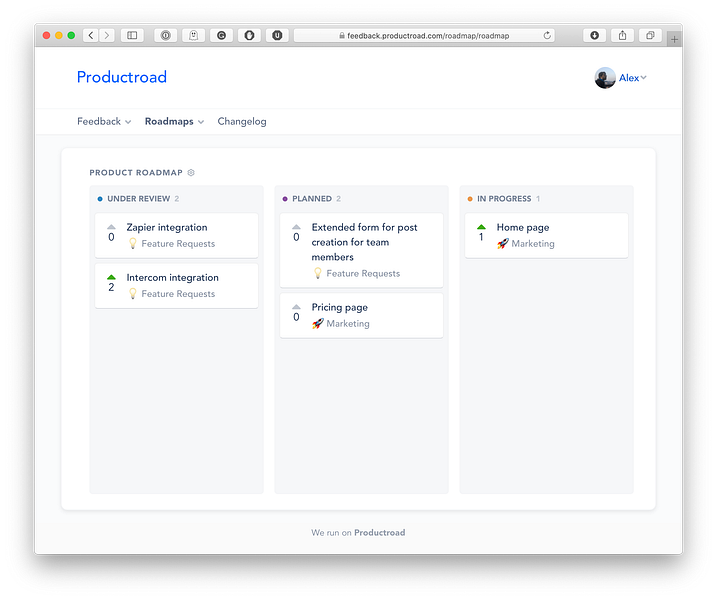This screenshot has height=600, width=717.
Task: Click Marketing label under Pricing page
Action: point(348,324)
